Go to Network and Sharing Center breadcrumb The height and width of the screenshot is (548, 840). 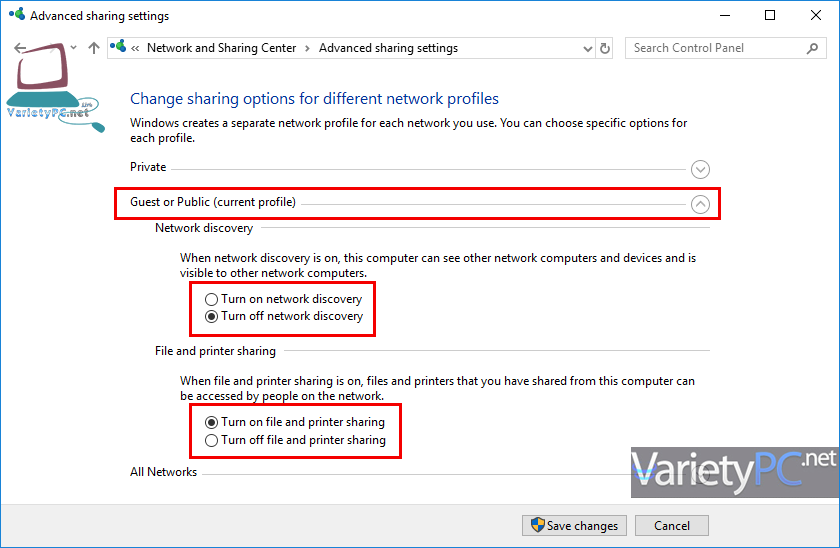point(221,48)
